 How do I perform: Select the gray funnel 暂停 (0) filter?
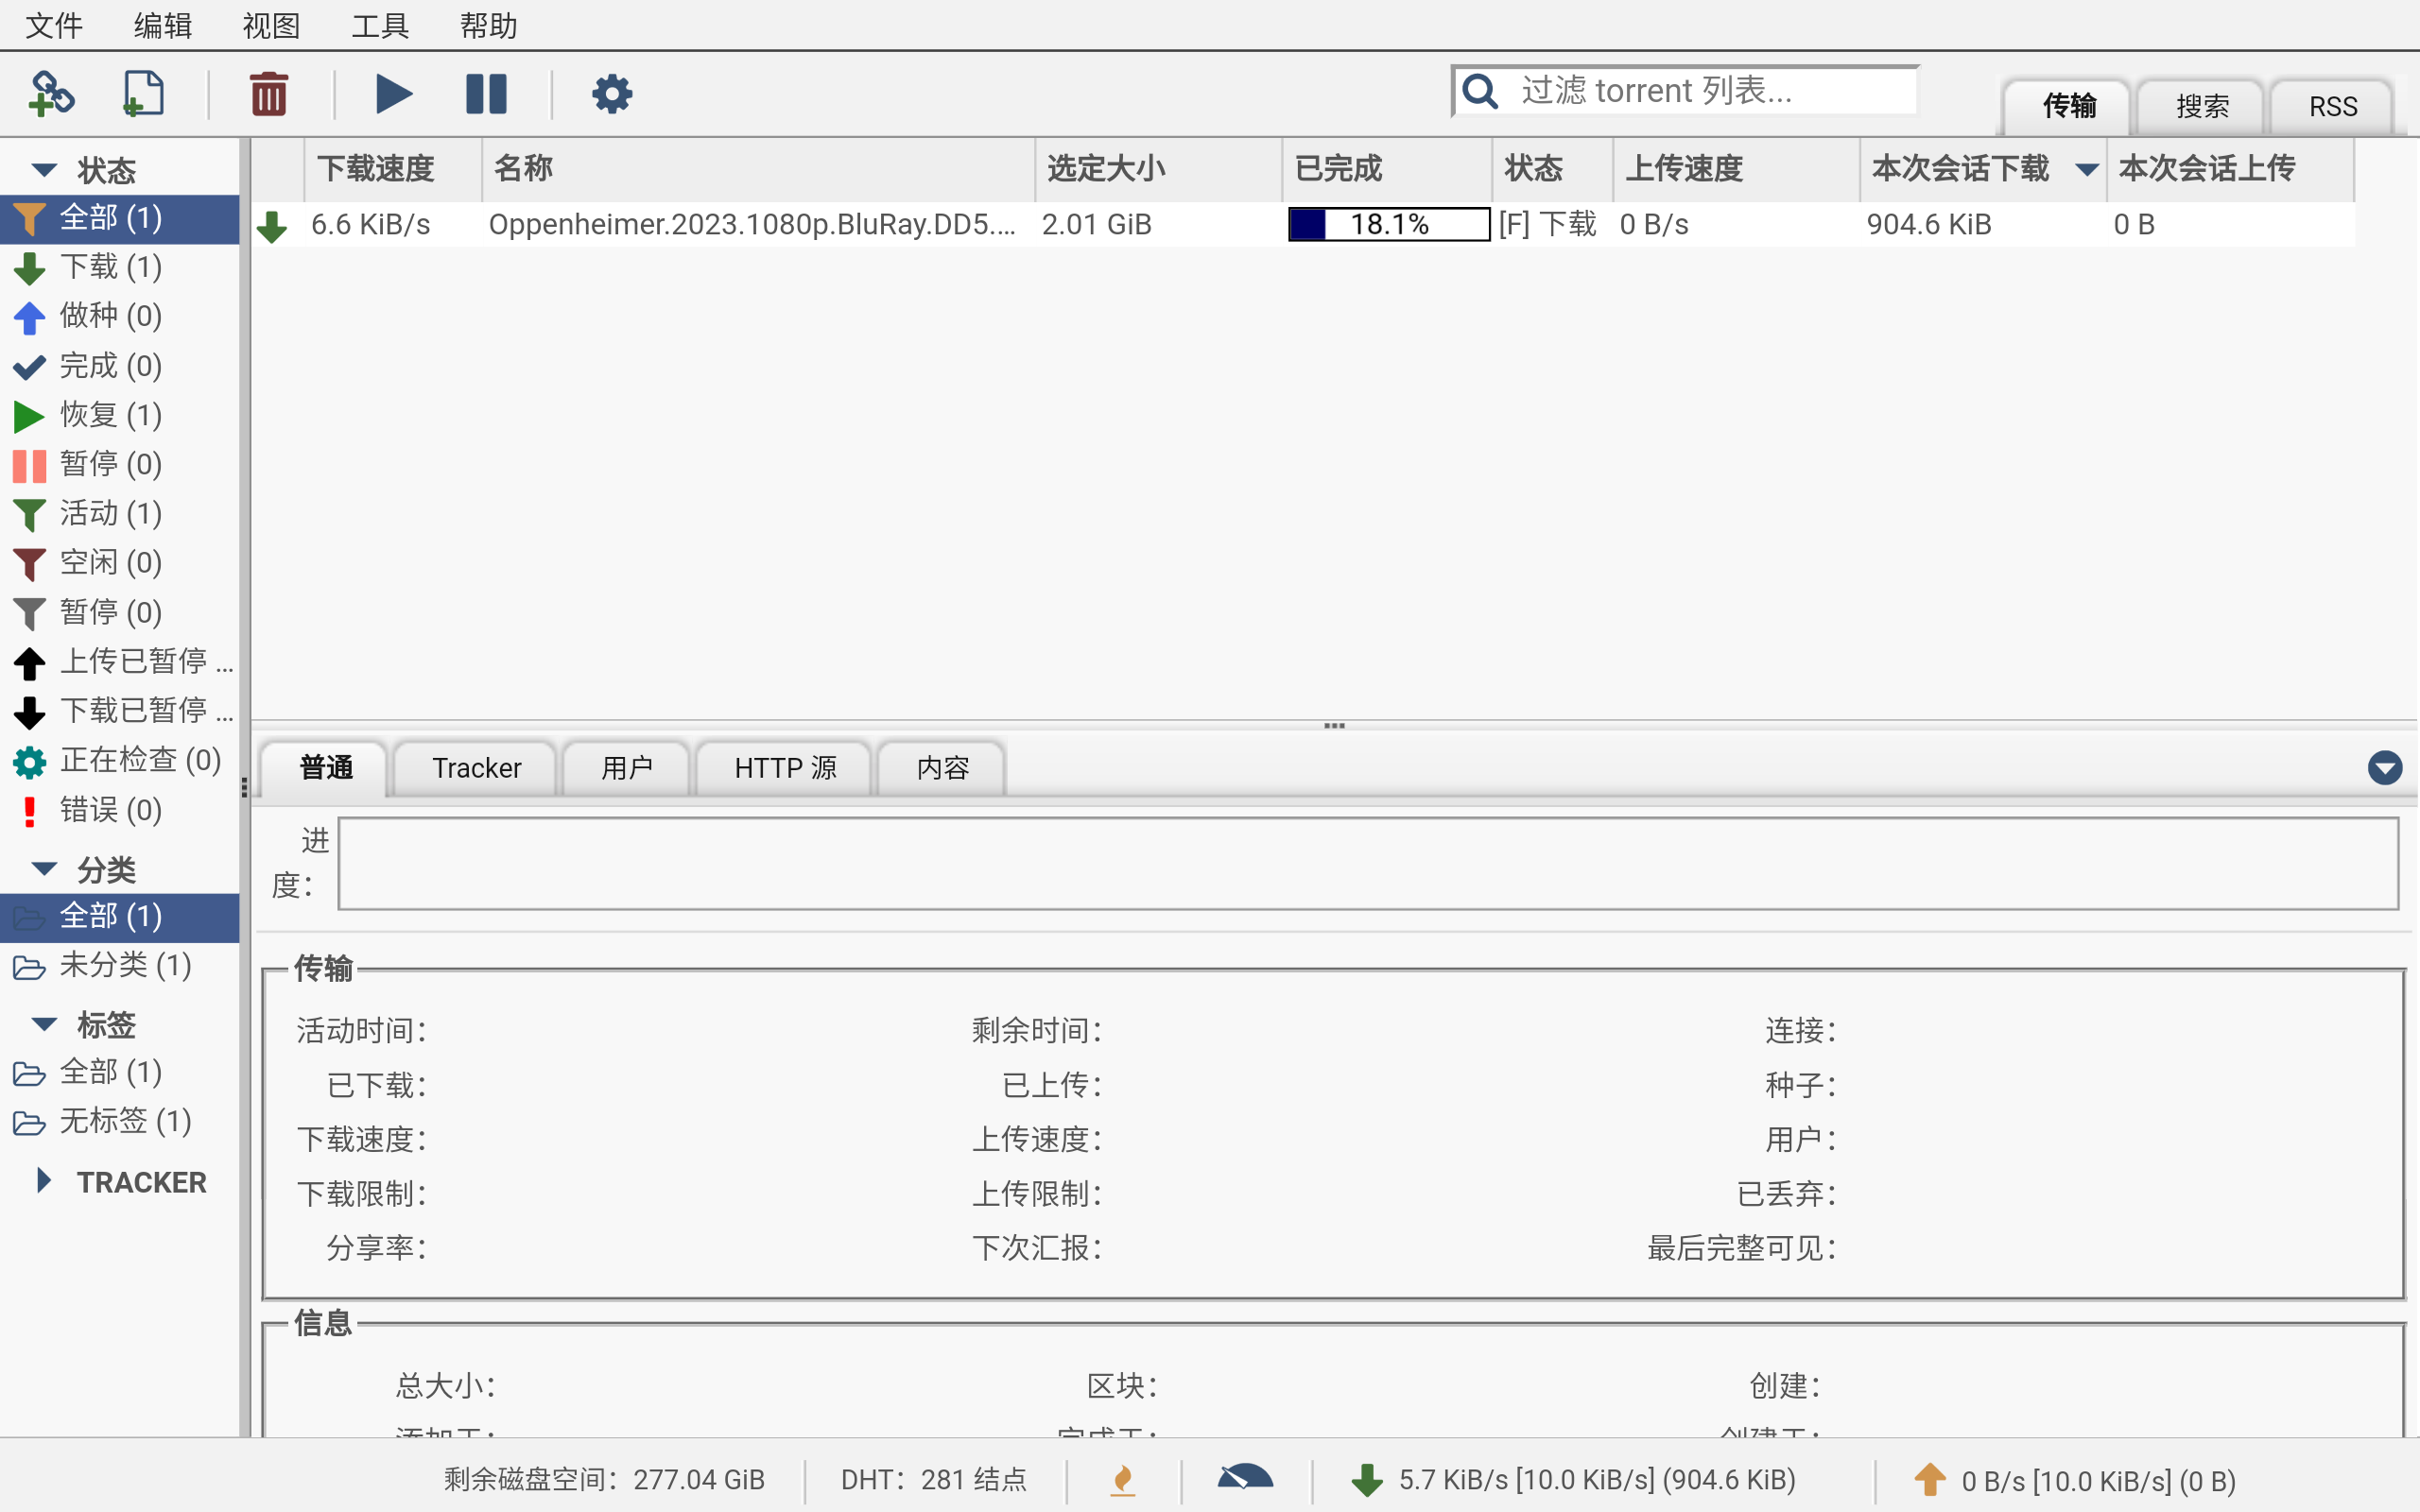click(120, 612)
